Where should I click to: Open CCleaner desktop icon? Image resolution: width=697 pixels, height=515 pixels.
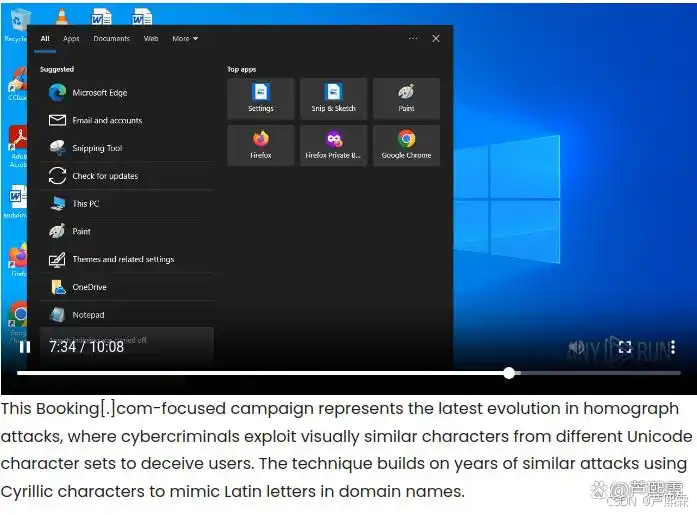click(x=18, y=84)
